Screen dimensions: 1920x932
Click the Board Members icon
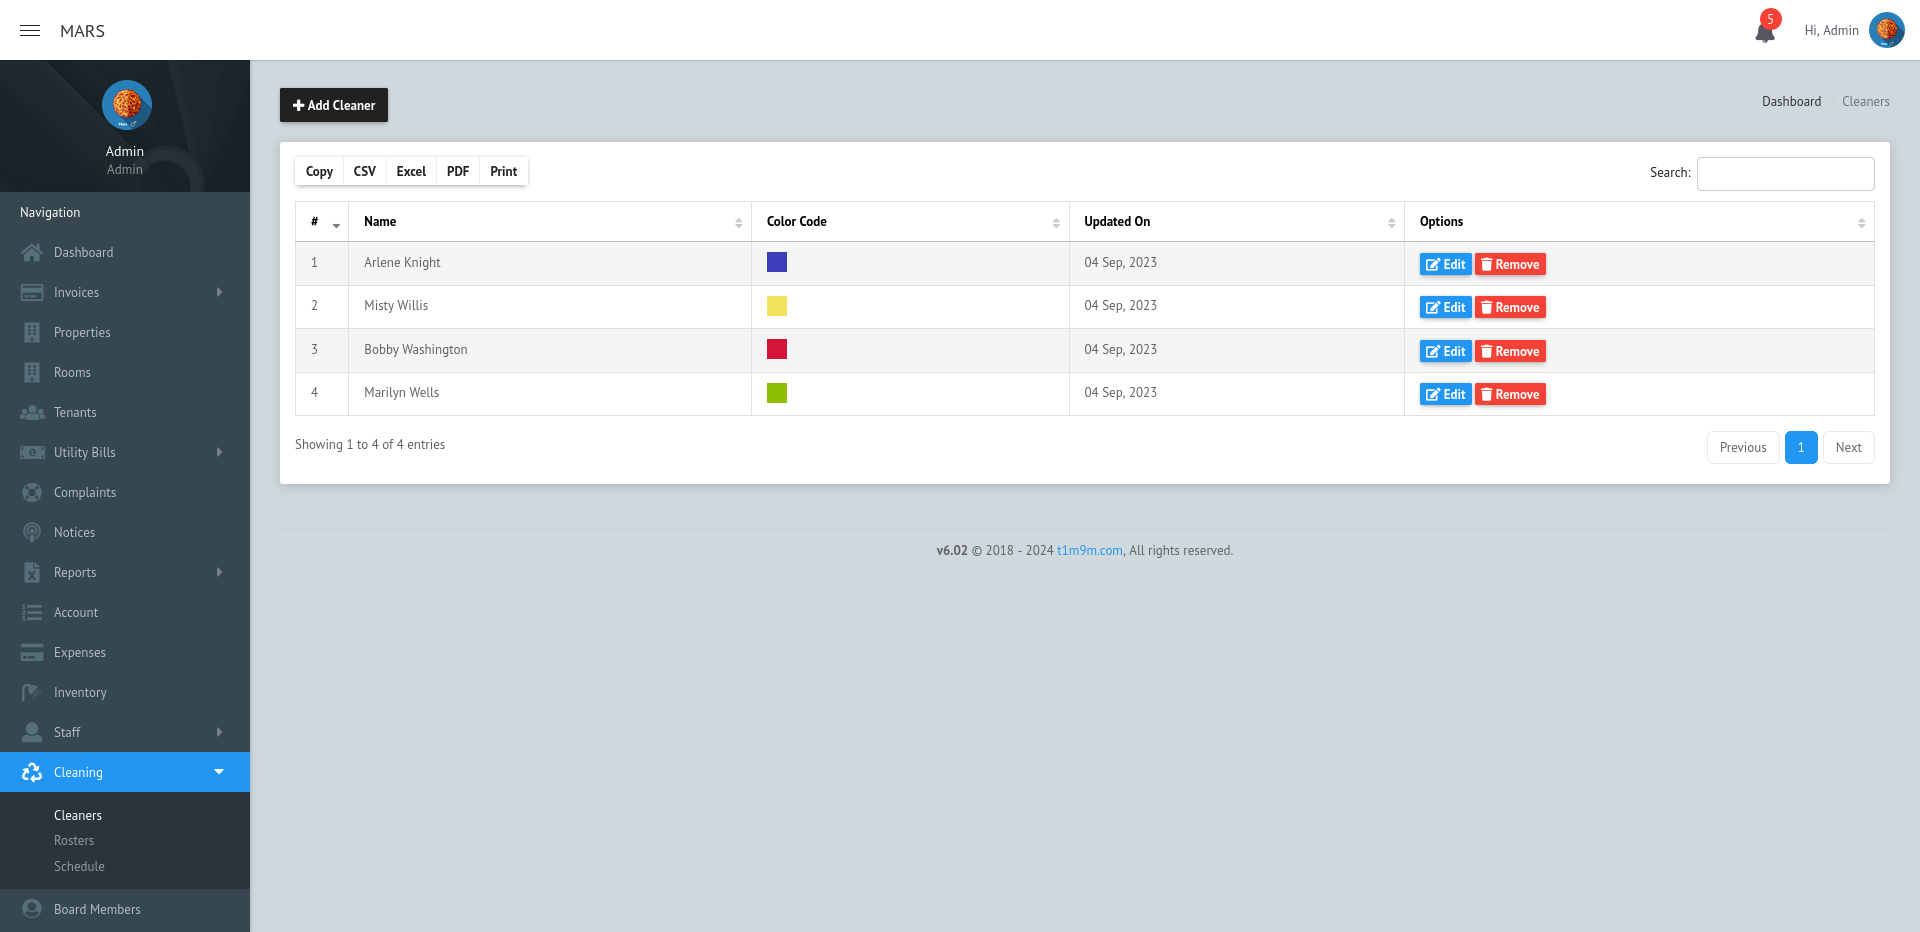[x=33, y=909]
